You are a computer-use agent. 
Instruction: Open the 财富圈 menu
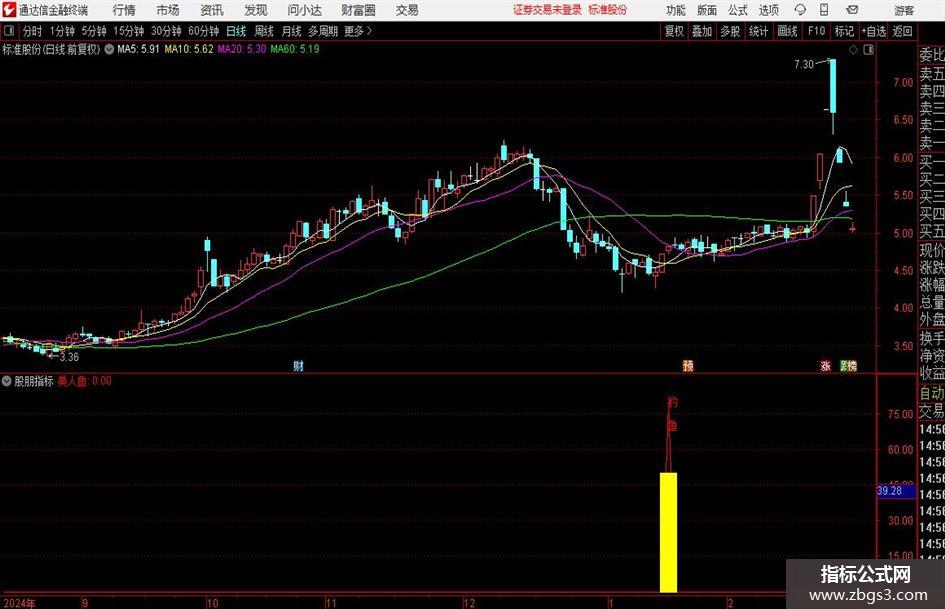[358, 10]
